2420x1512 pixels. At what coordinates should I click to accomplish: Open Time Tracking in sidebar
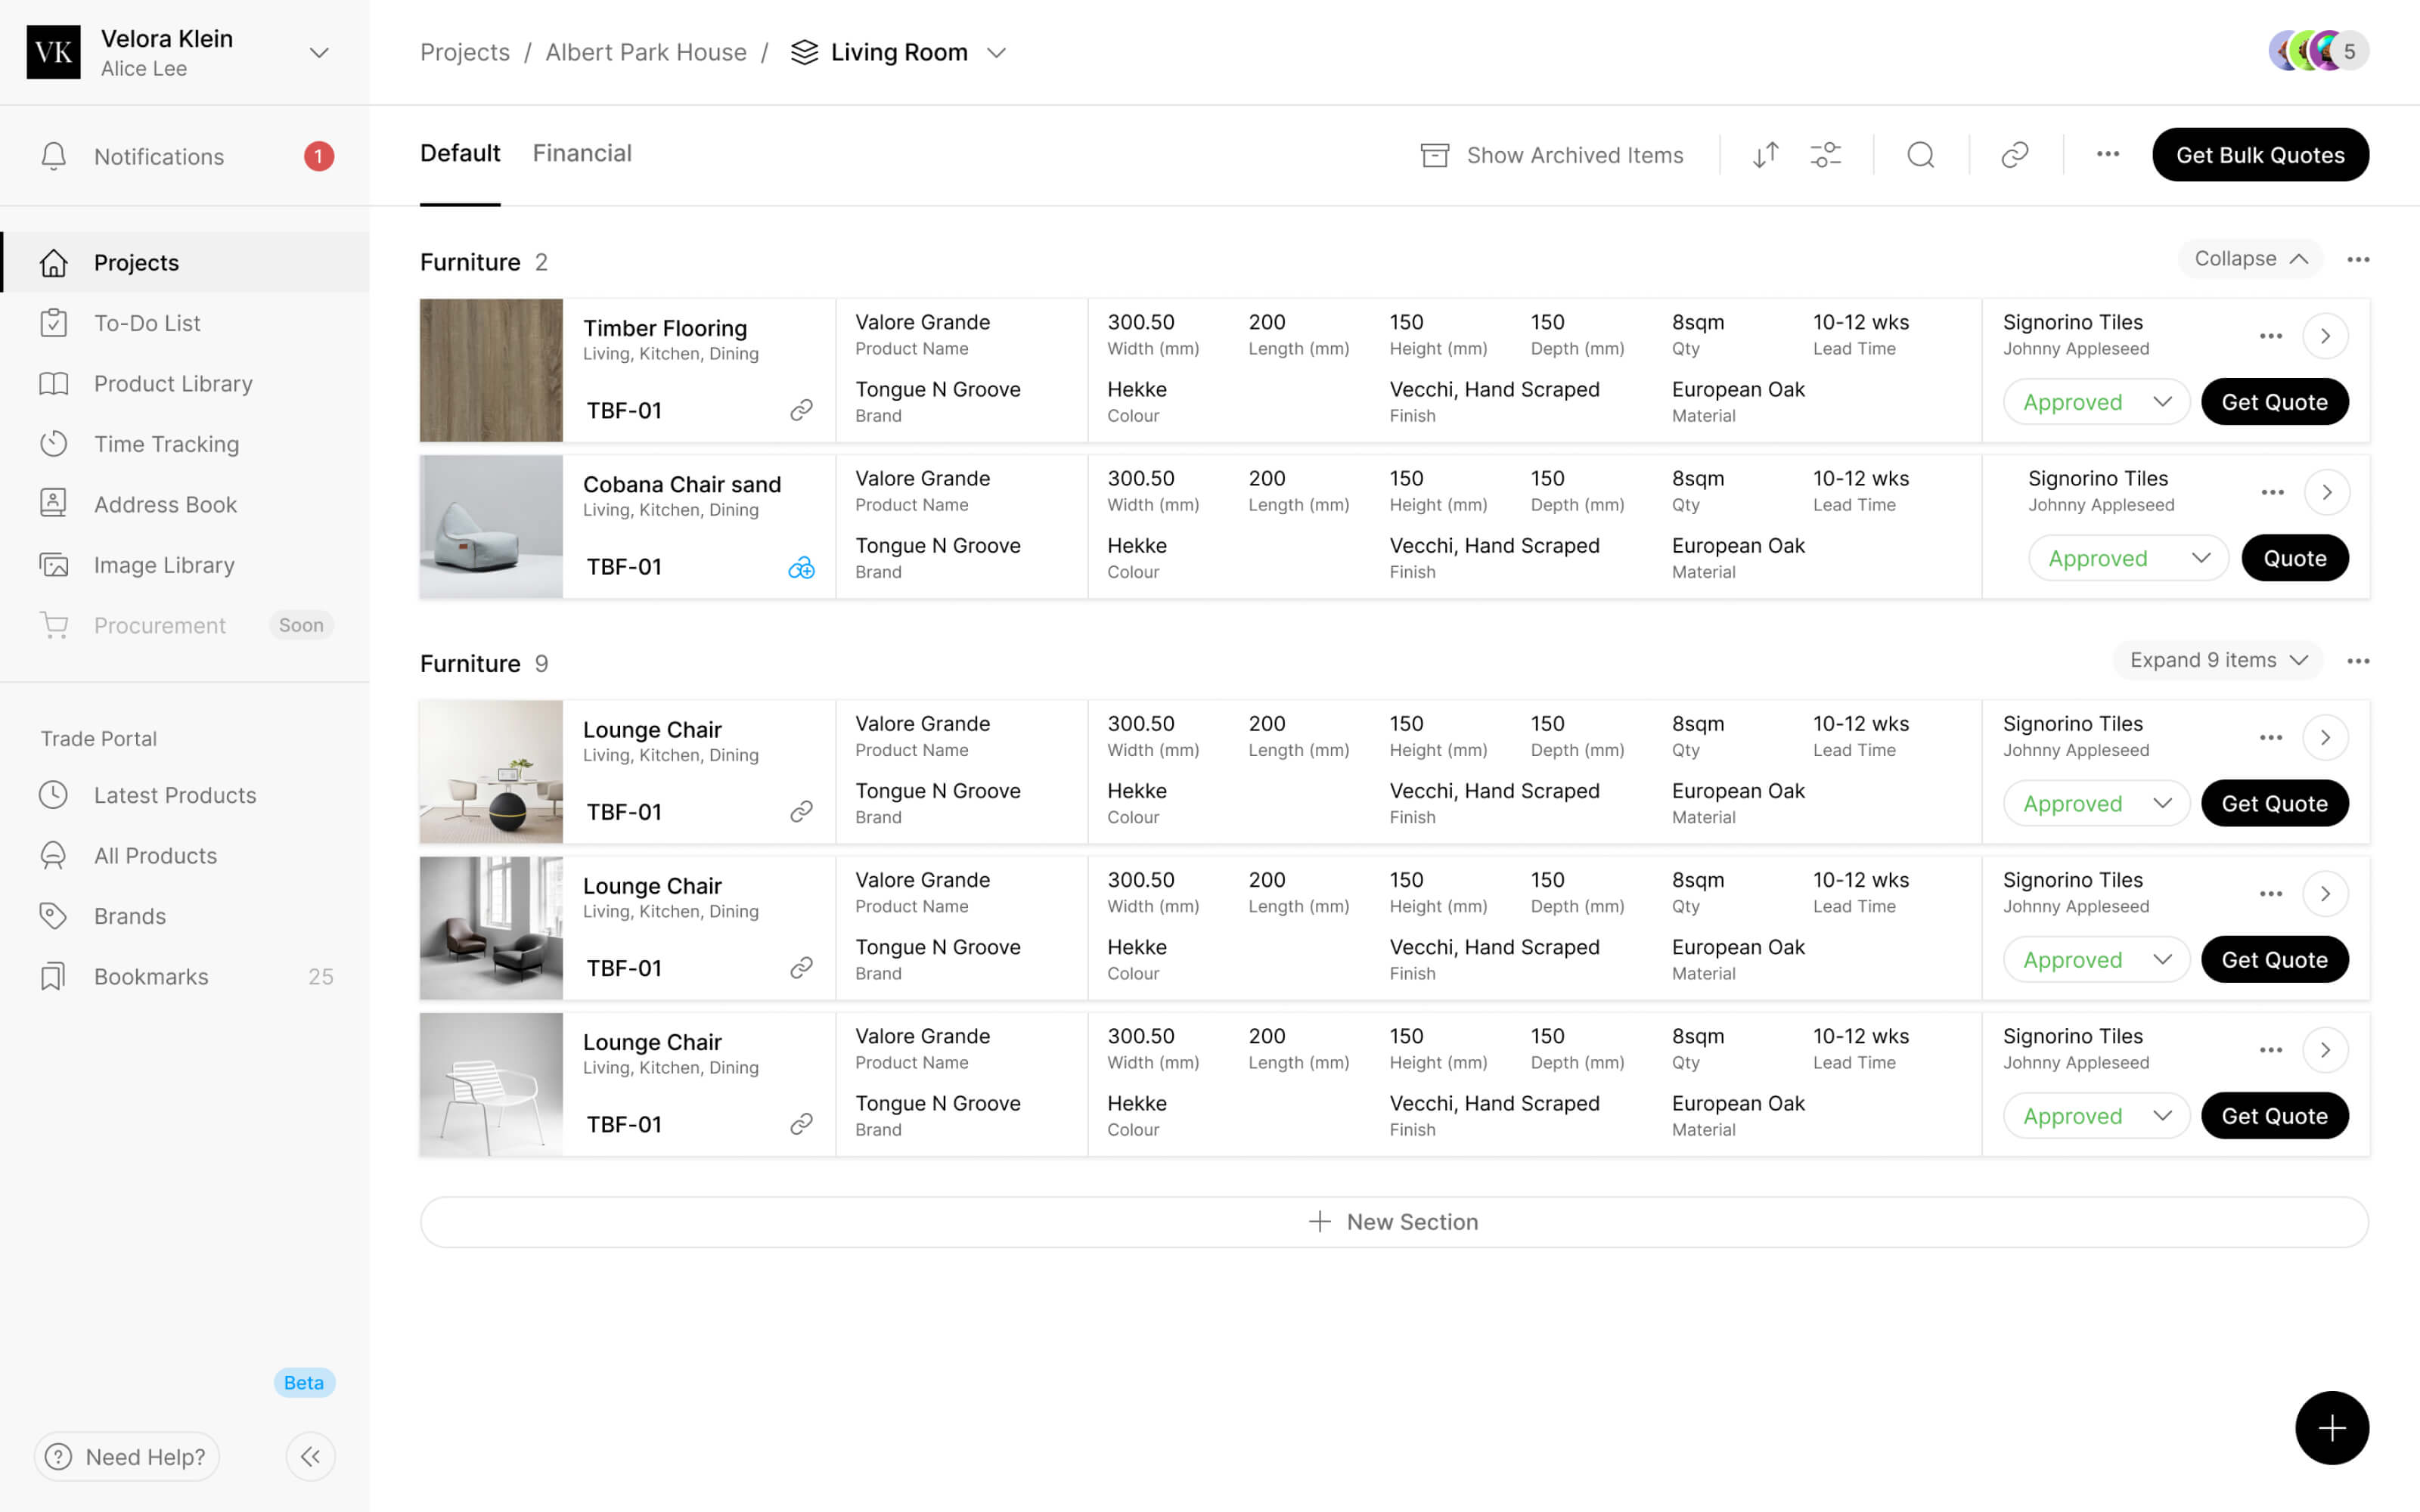pos(166,444)
